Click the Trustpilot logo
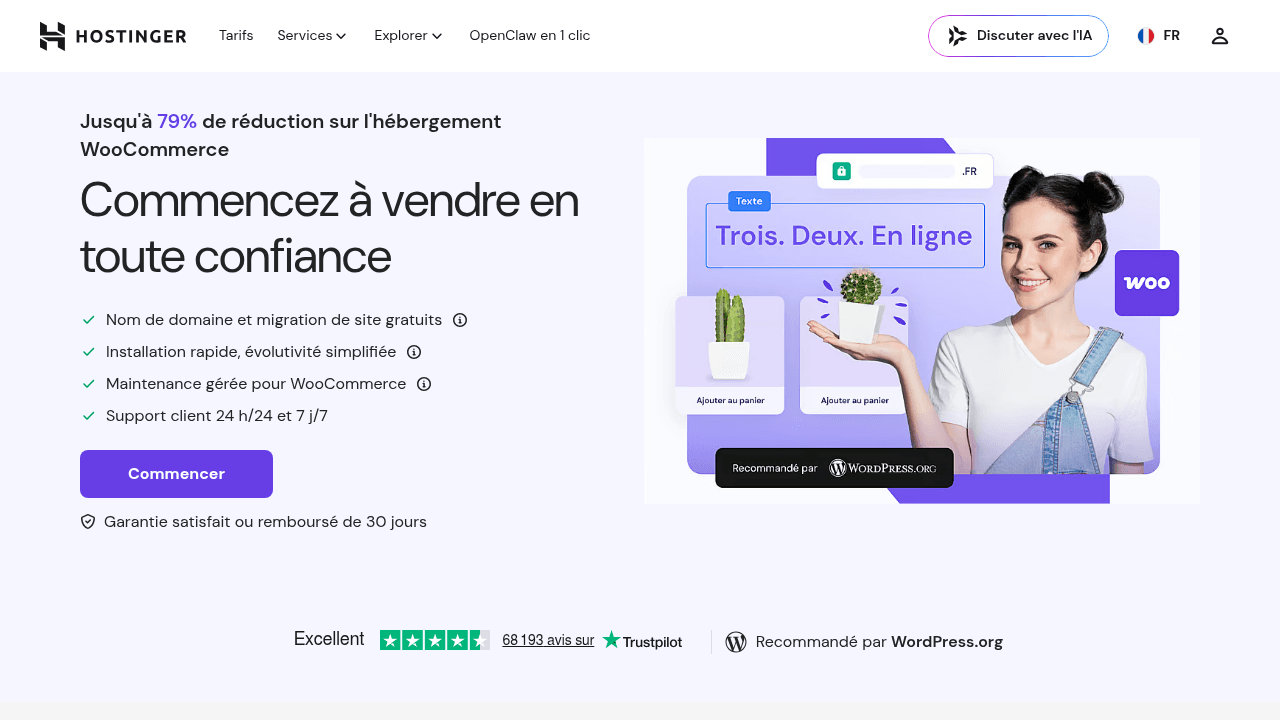 click(642, 641)
